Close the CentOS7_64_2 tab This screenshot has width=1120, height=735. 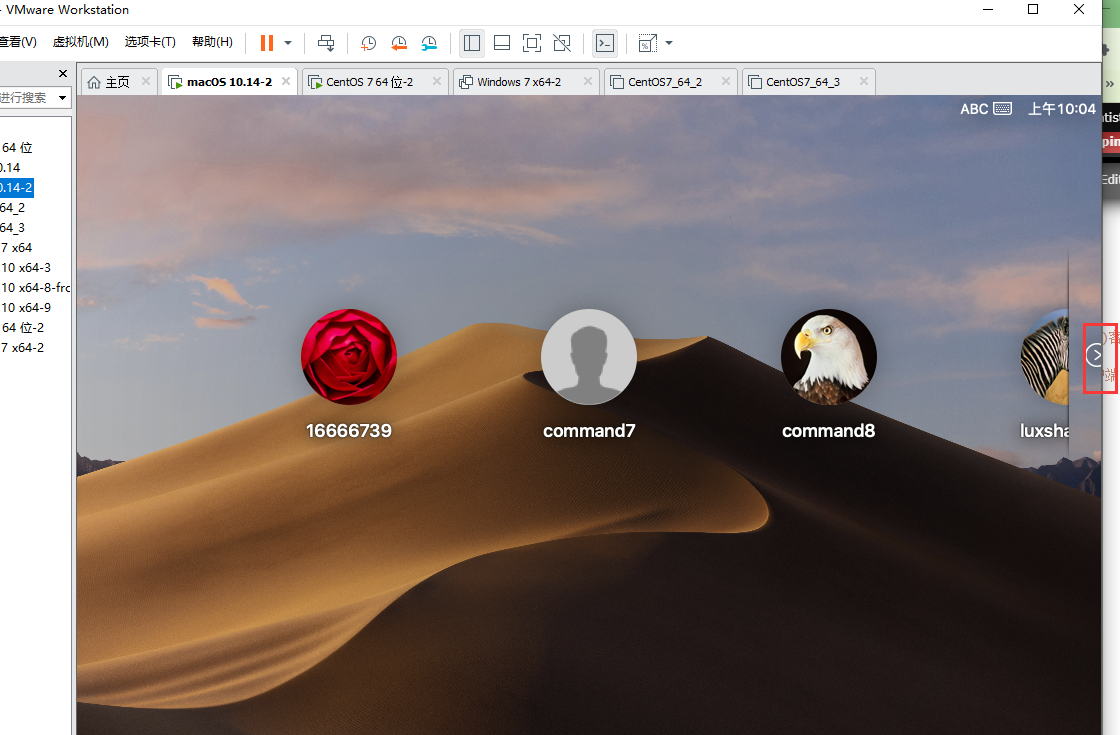pos(726,81)
